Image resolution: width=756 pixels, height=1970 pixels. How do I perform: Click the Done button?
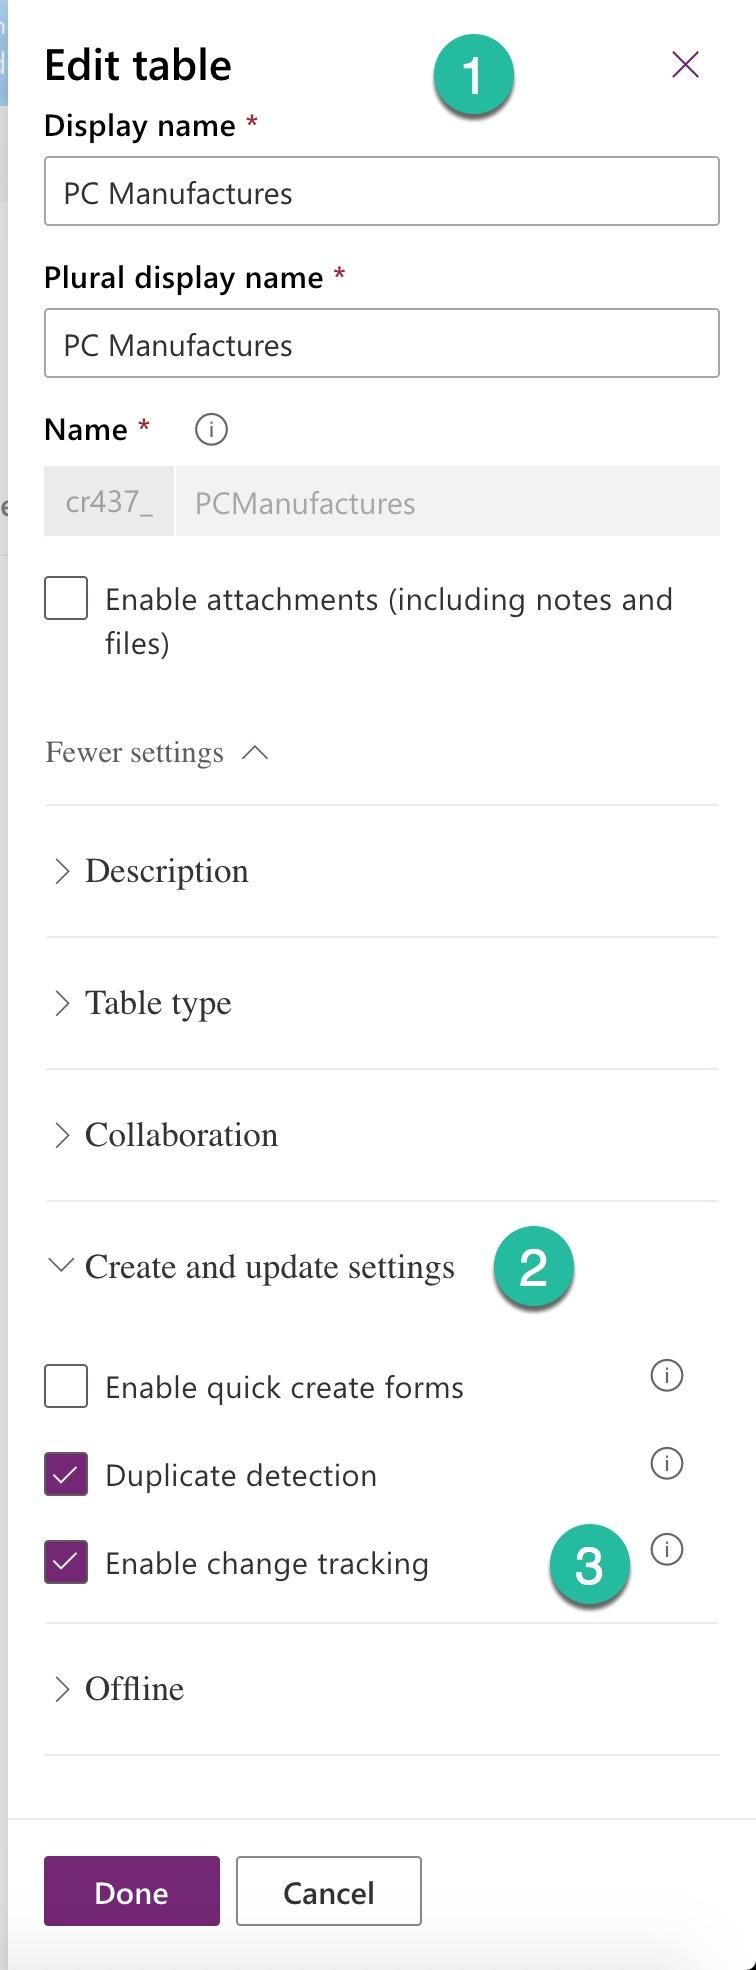point(132,1891)
